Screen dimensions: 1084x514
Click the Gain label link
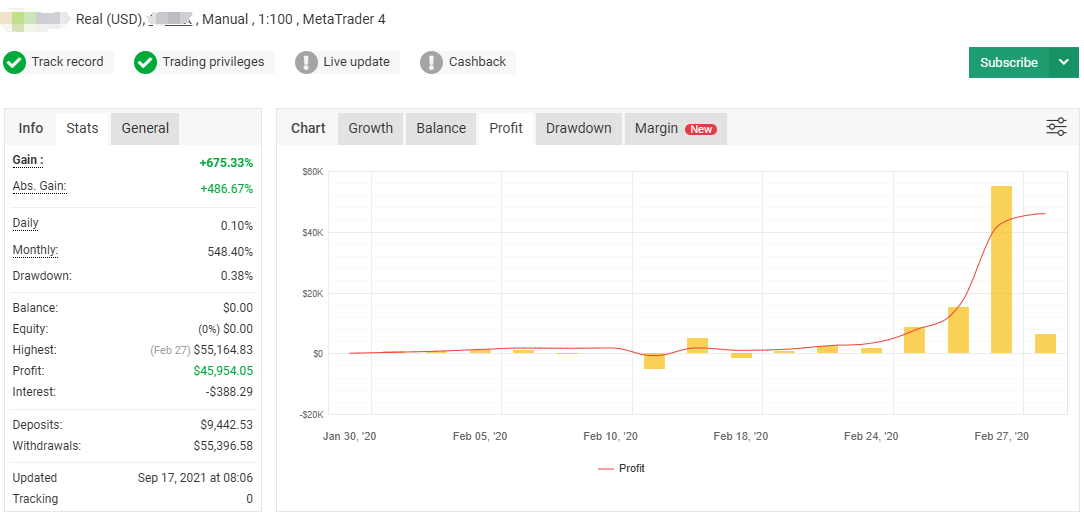[x=28, y=161]
